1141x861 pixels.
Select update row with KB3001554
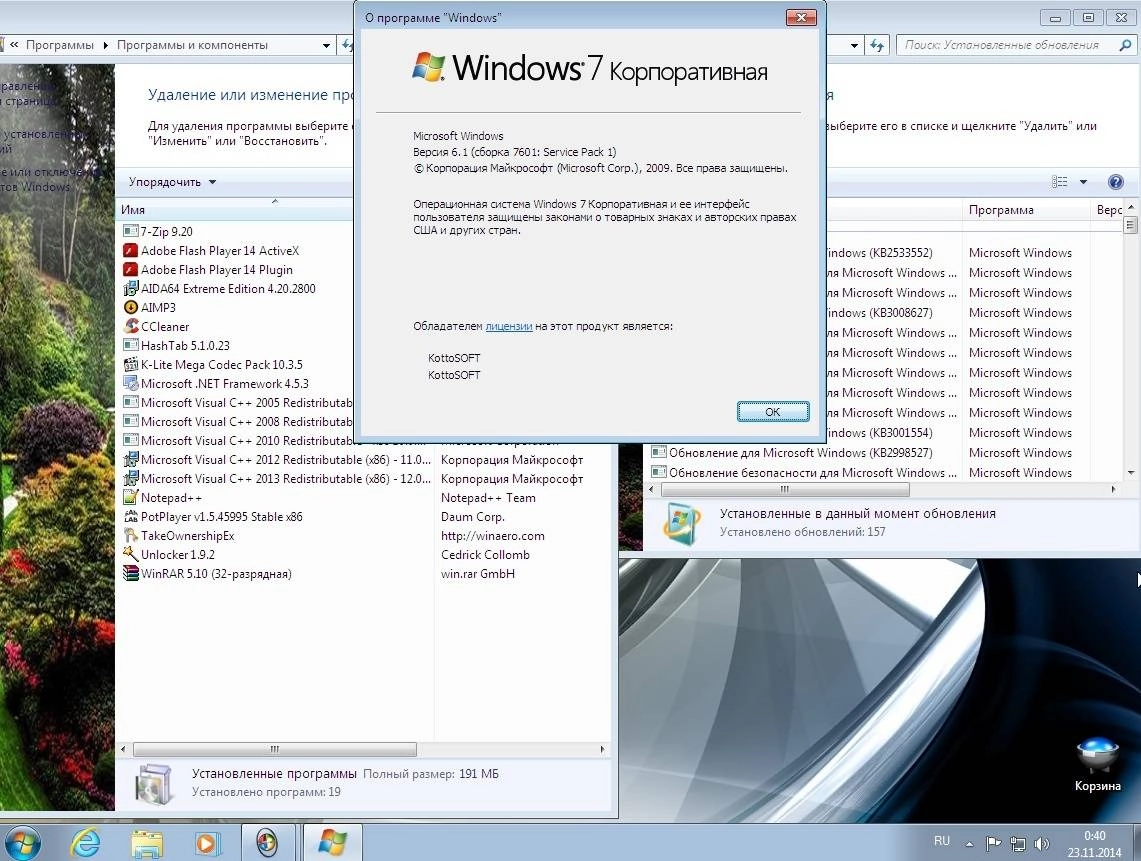(x=975, y=432)
